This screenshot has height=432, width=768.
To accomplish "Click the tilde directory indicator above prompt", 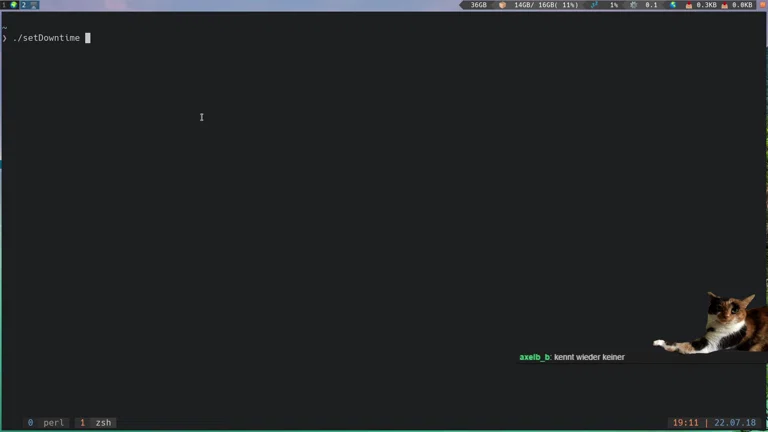I will 4,27.
